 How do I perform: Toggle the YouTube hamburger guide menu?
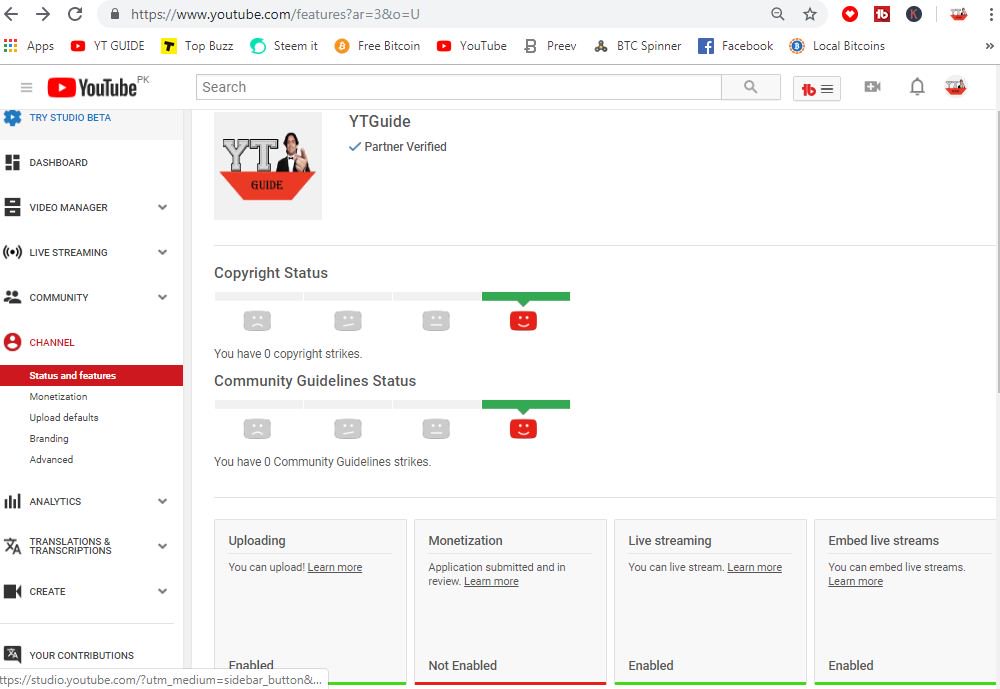[26, 87]
